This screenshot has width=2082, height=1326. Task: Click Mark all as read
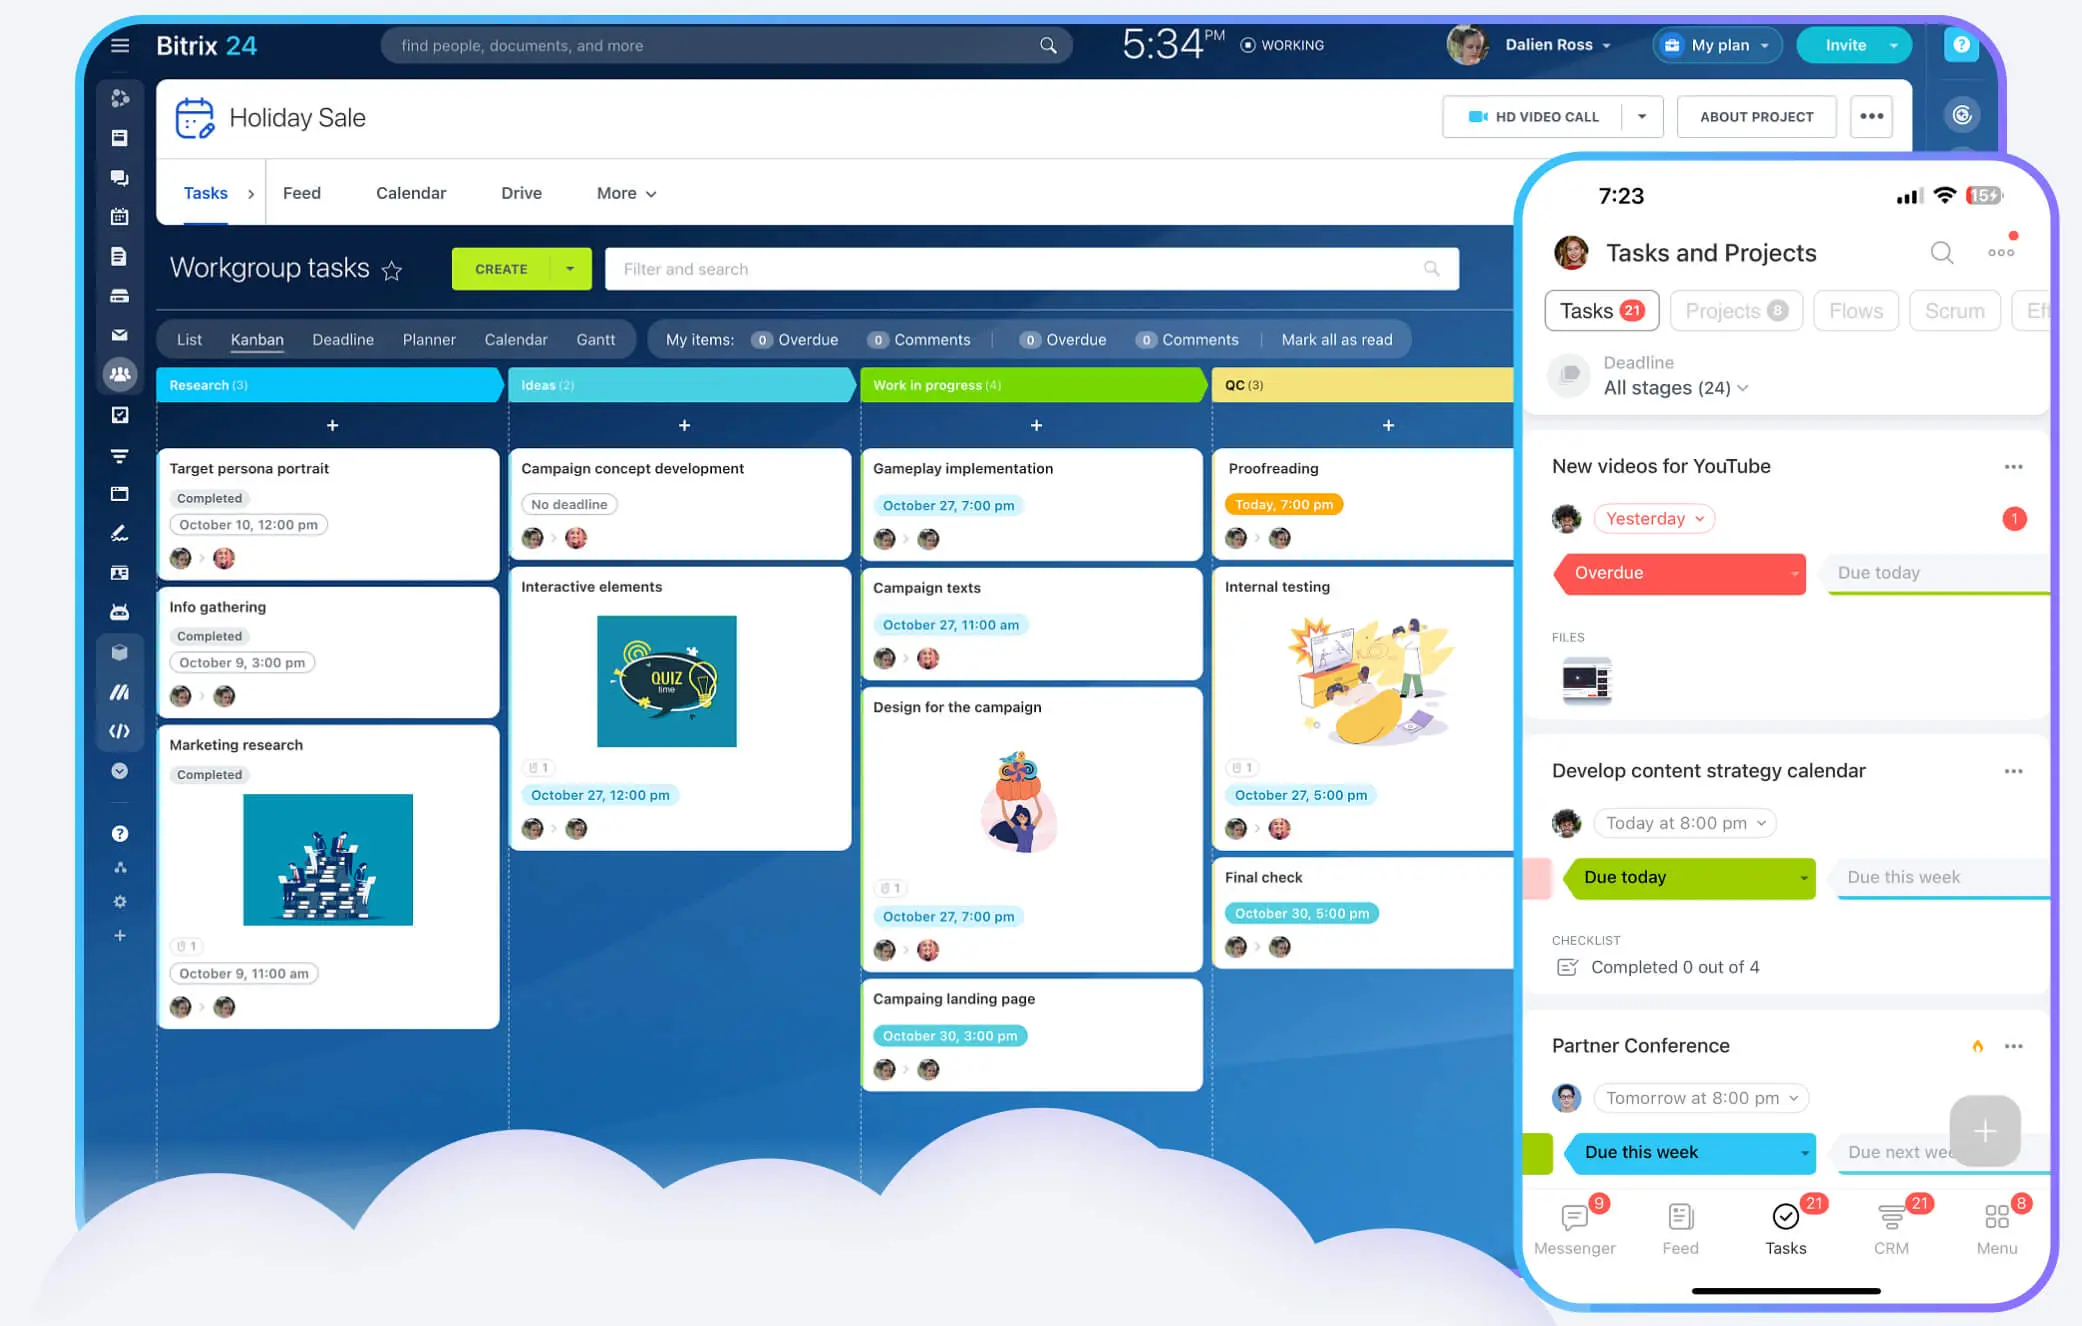pos(1336,340)
